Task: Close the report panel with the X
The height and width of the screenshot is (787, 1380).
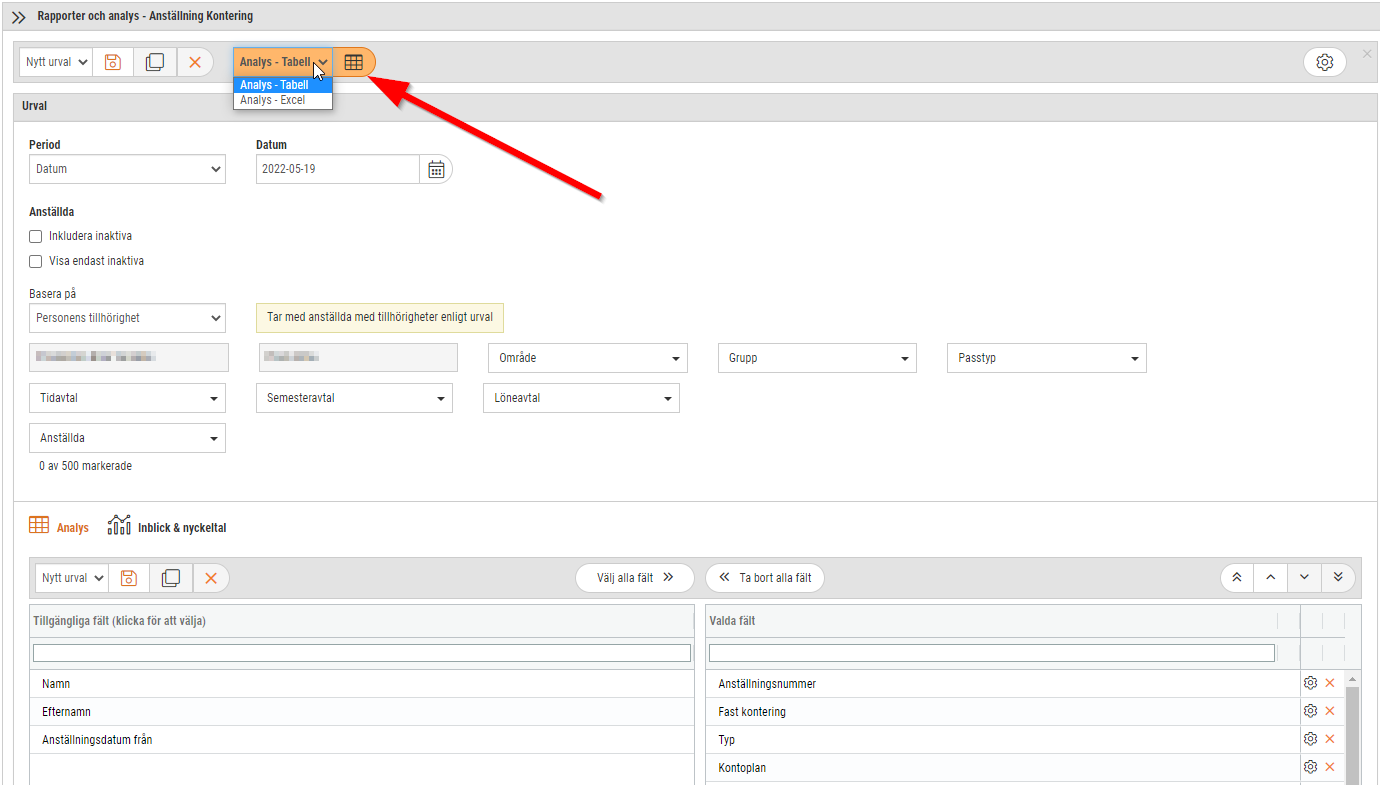Action: (1367, 53)
